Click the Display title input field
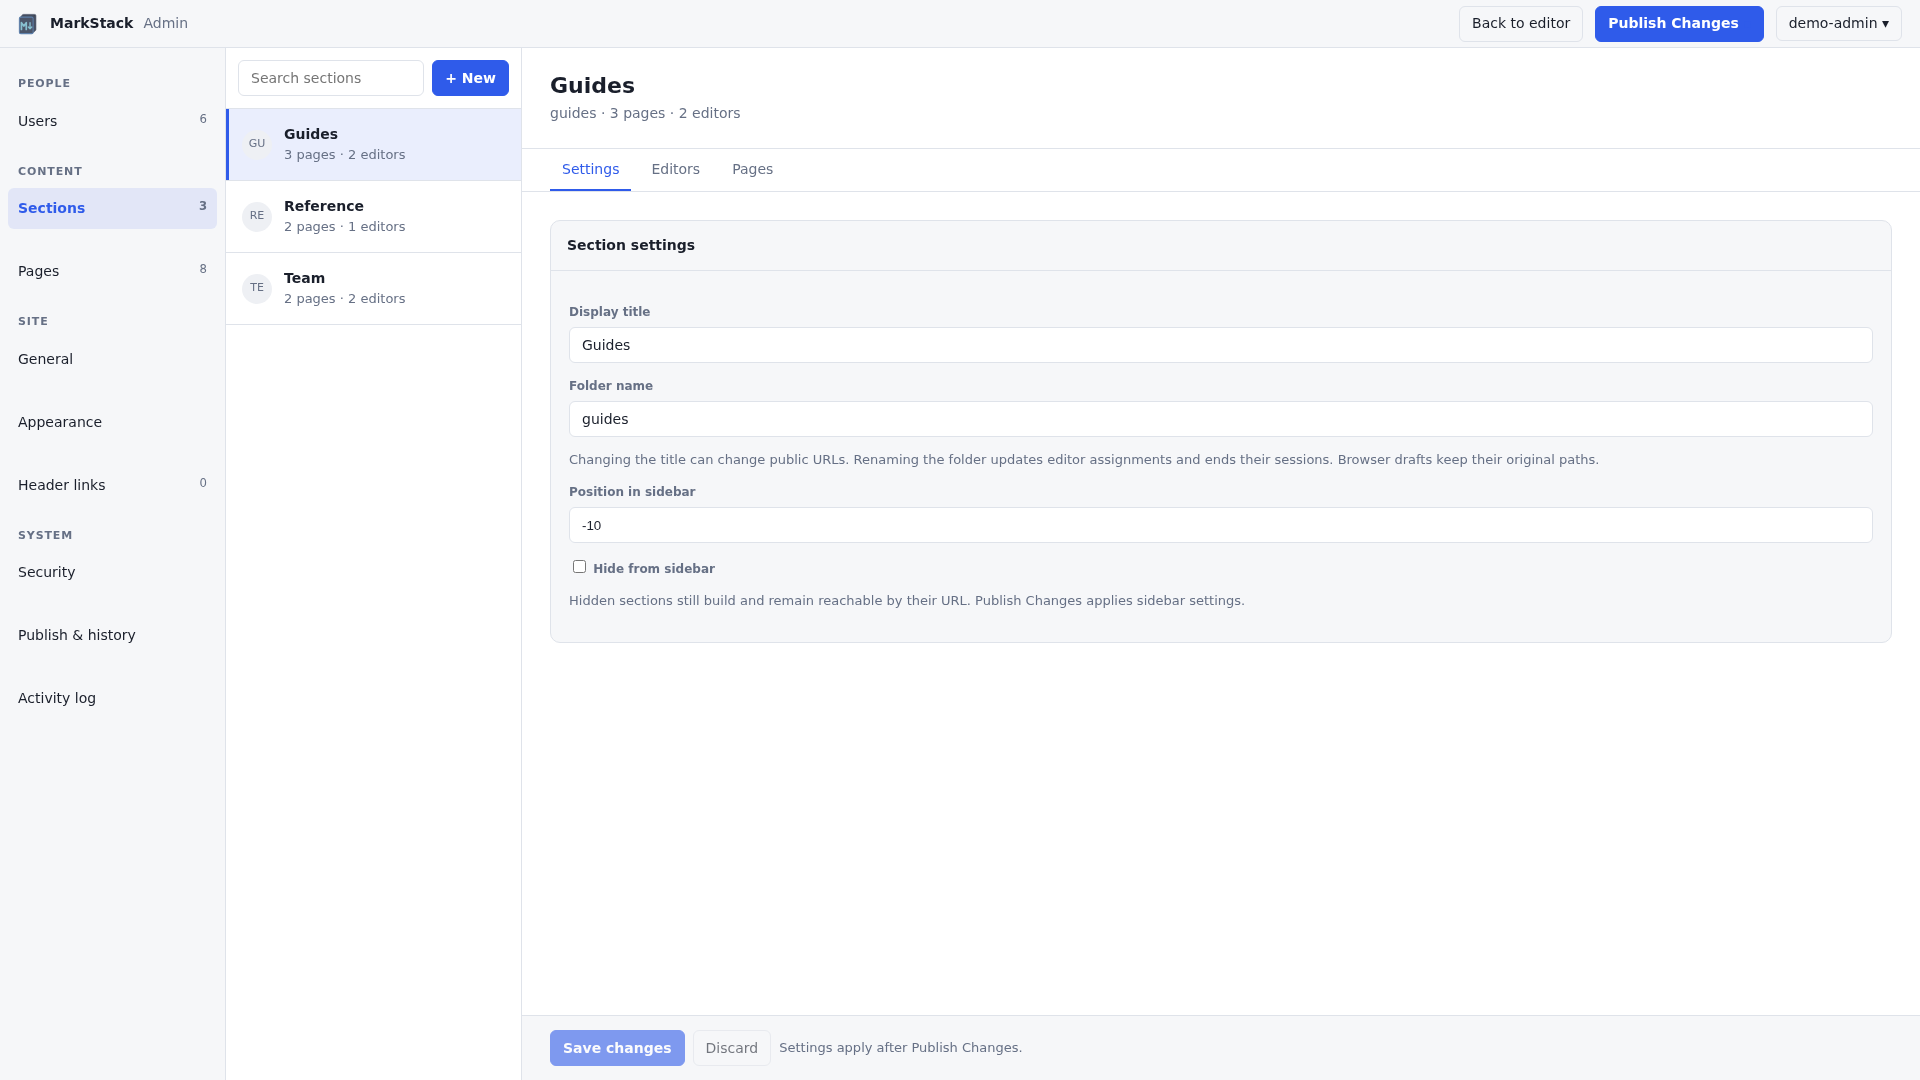The image size is (1920, 1080). (1220, 345)
